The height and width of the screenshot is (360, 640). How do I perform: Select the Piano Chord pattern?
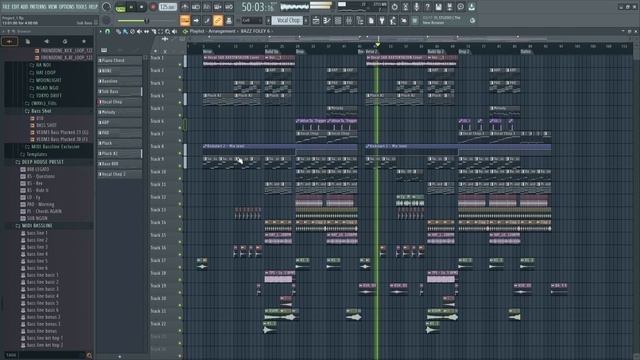120,60
